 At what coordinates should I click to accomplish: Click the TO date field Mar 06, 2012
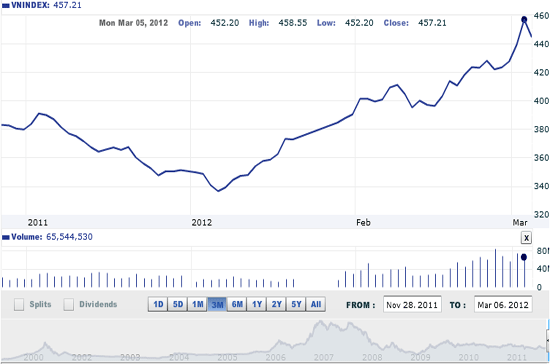pos(503,304)
